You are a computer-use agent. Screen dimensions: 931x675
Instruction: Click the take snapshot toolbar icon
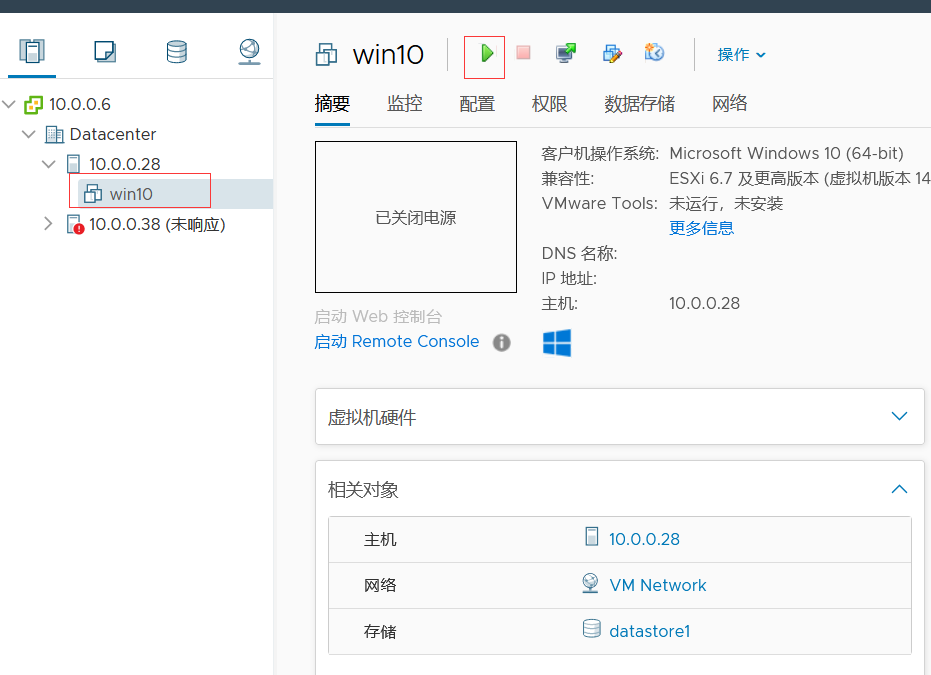654,52
